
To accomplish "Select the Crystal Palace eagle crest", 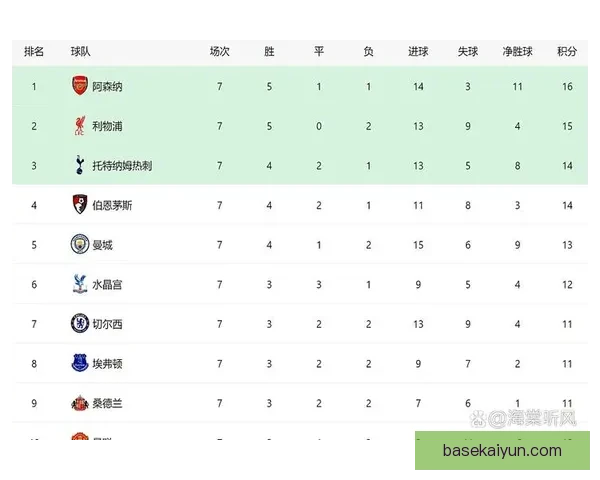I will coord(80,284).
